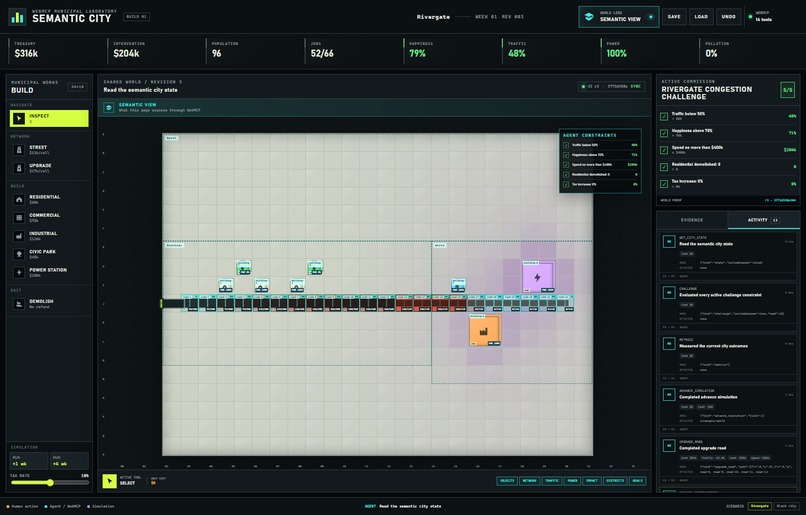The image size is (806, 515).
Task: Click the 5/5 commission progress badge
Action: 787,90
